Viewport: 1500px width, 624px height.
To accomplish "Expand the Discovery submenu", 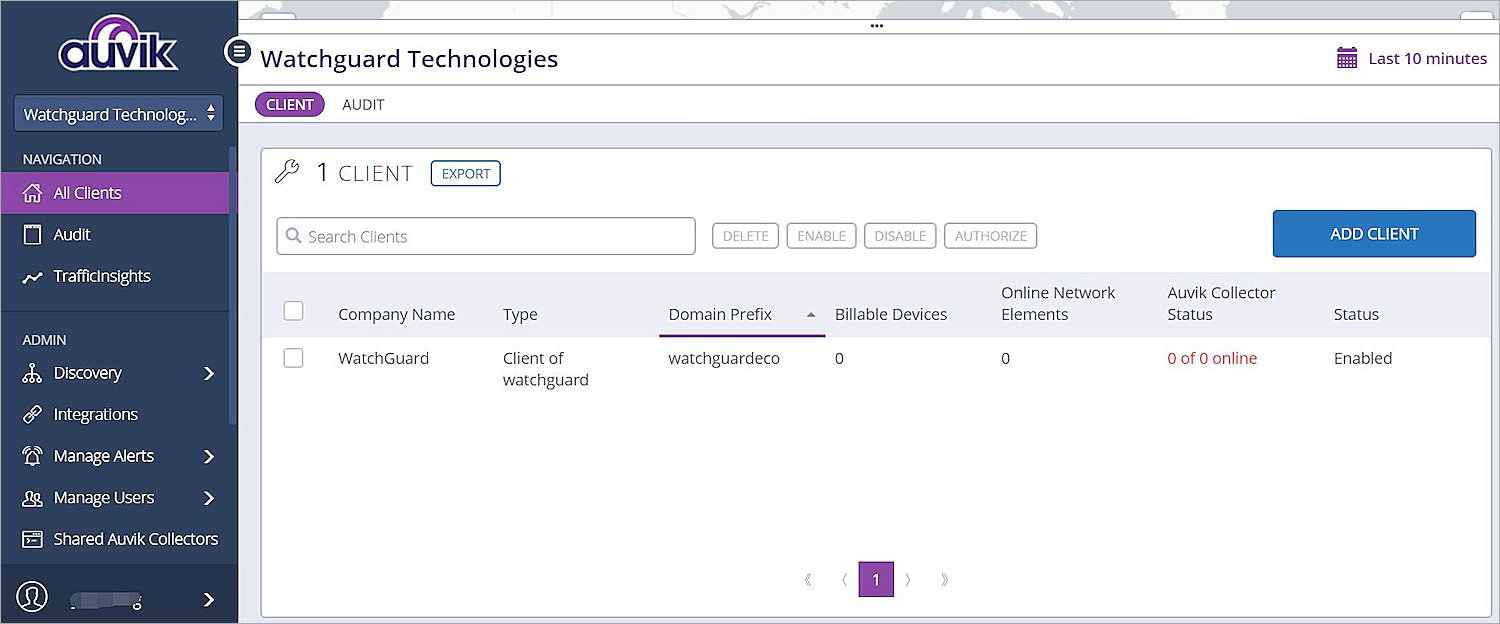I will coord(208,373).
